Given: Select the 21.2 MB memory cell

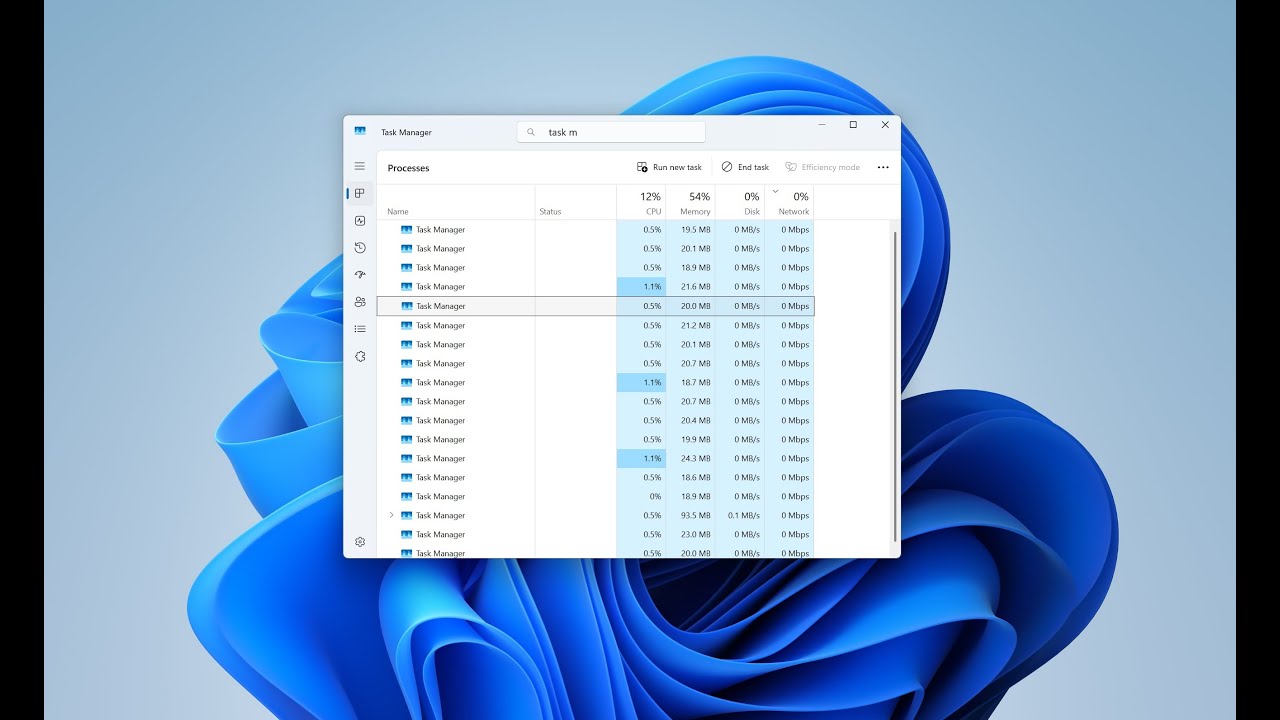Looking at the screenshot, I should (x=690, y=325).
